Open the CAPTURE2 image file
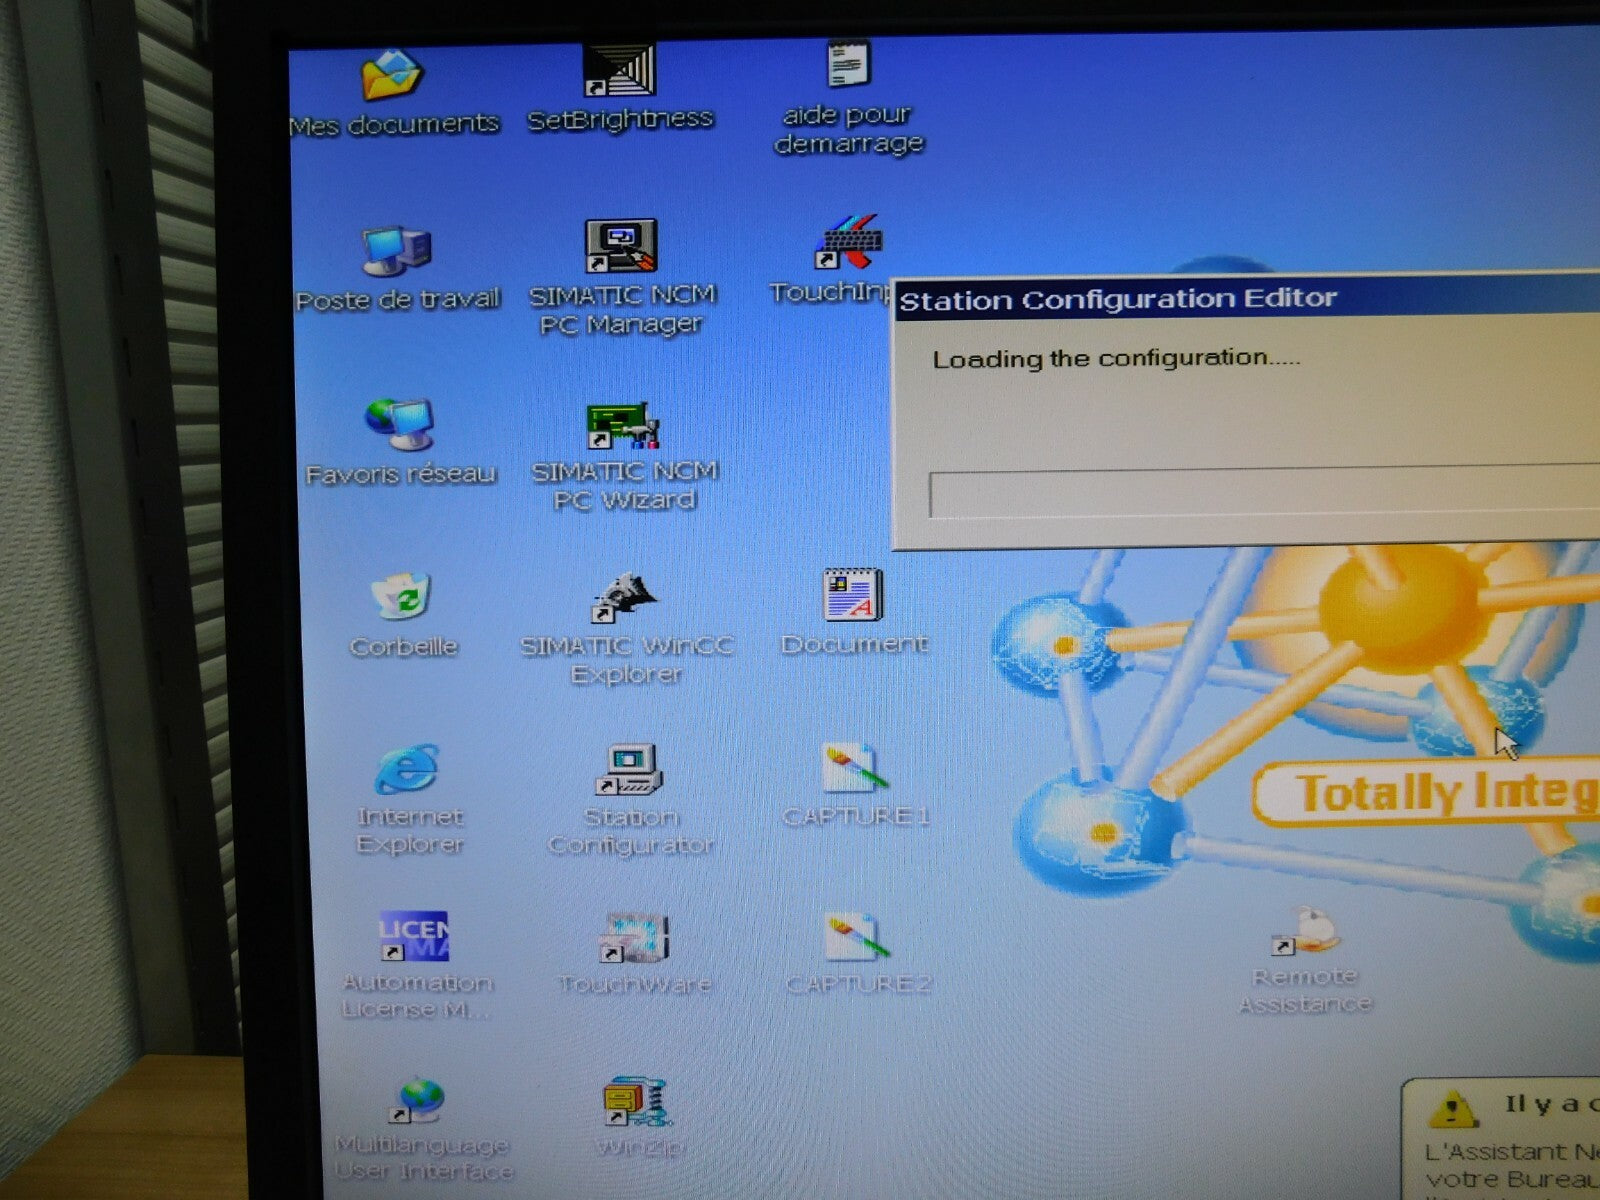Screen dimensions: 1600x1200 [857, 938]
